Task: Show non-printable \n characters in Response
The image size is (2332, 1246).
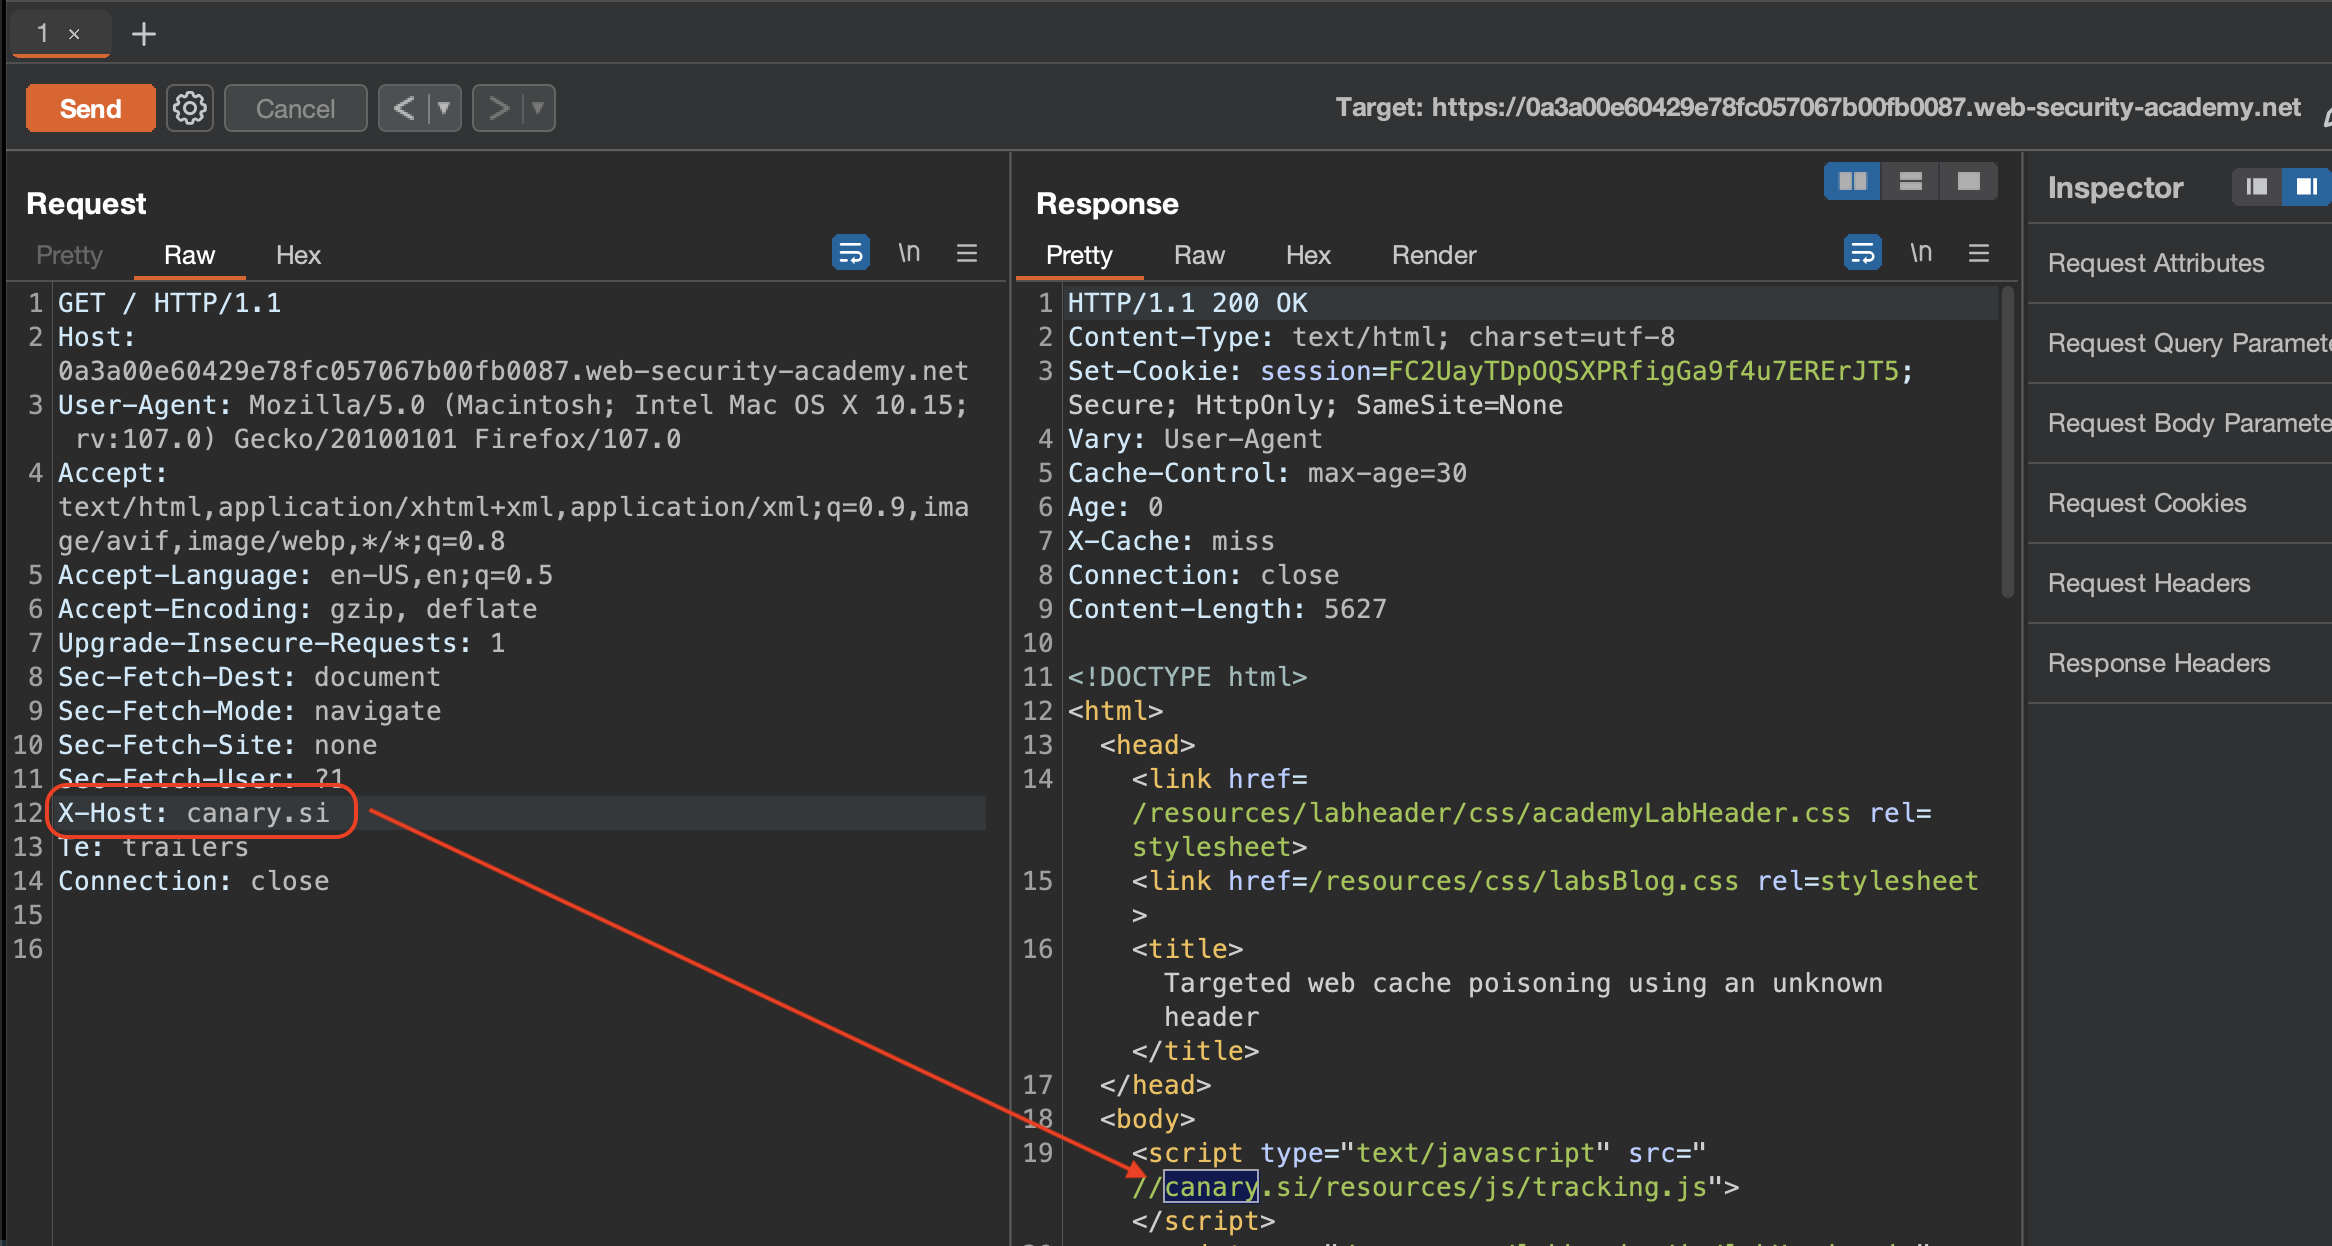Action: click(x=1920, y=253)
